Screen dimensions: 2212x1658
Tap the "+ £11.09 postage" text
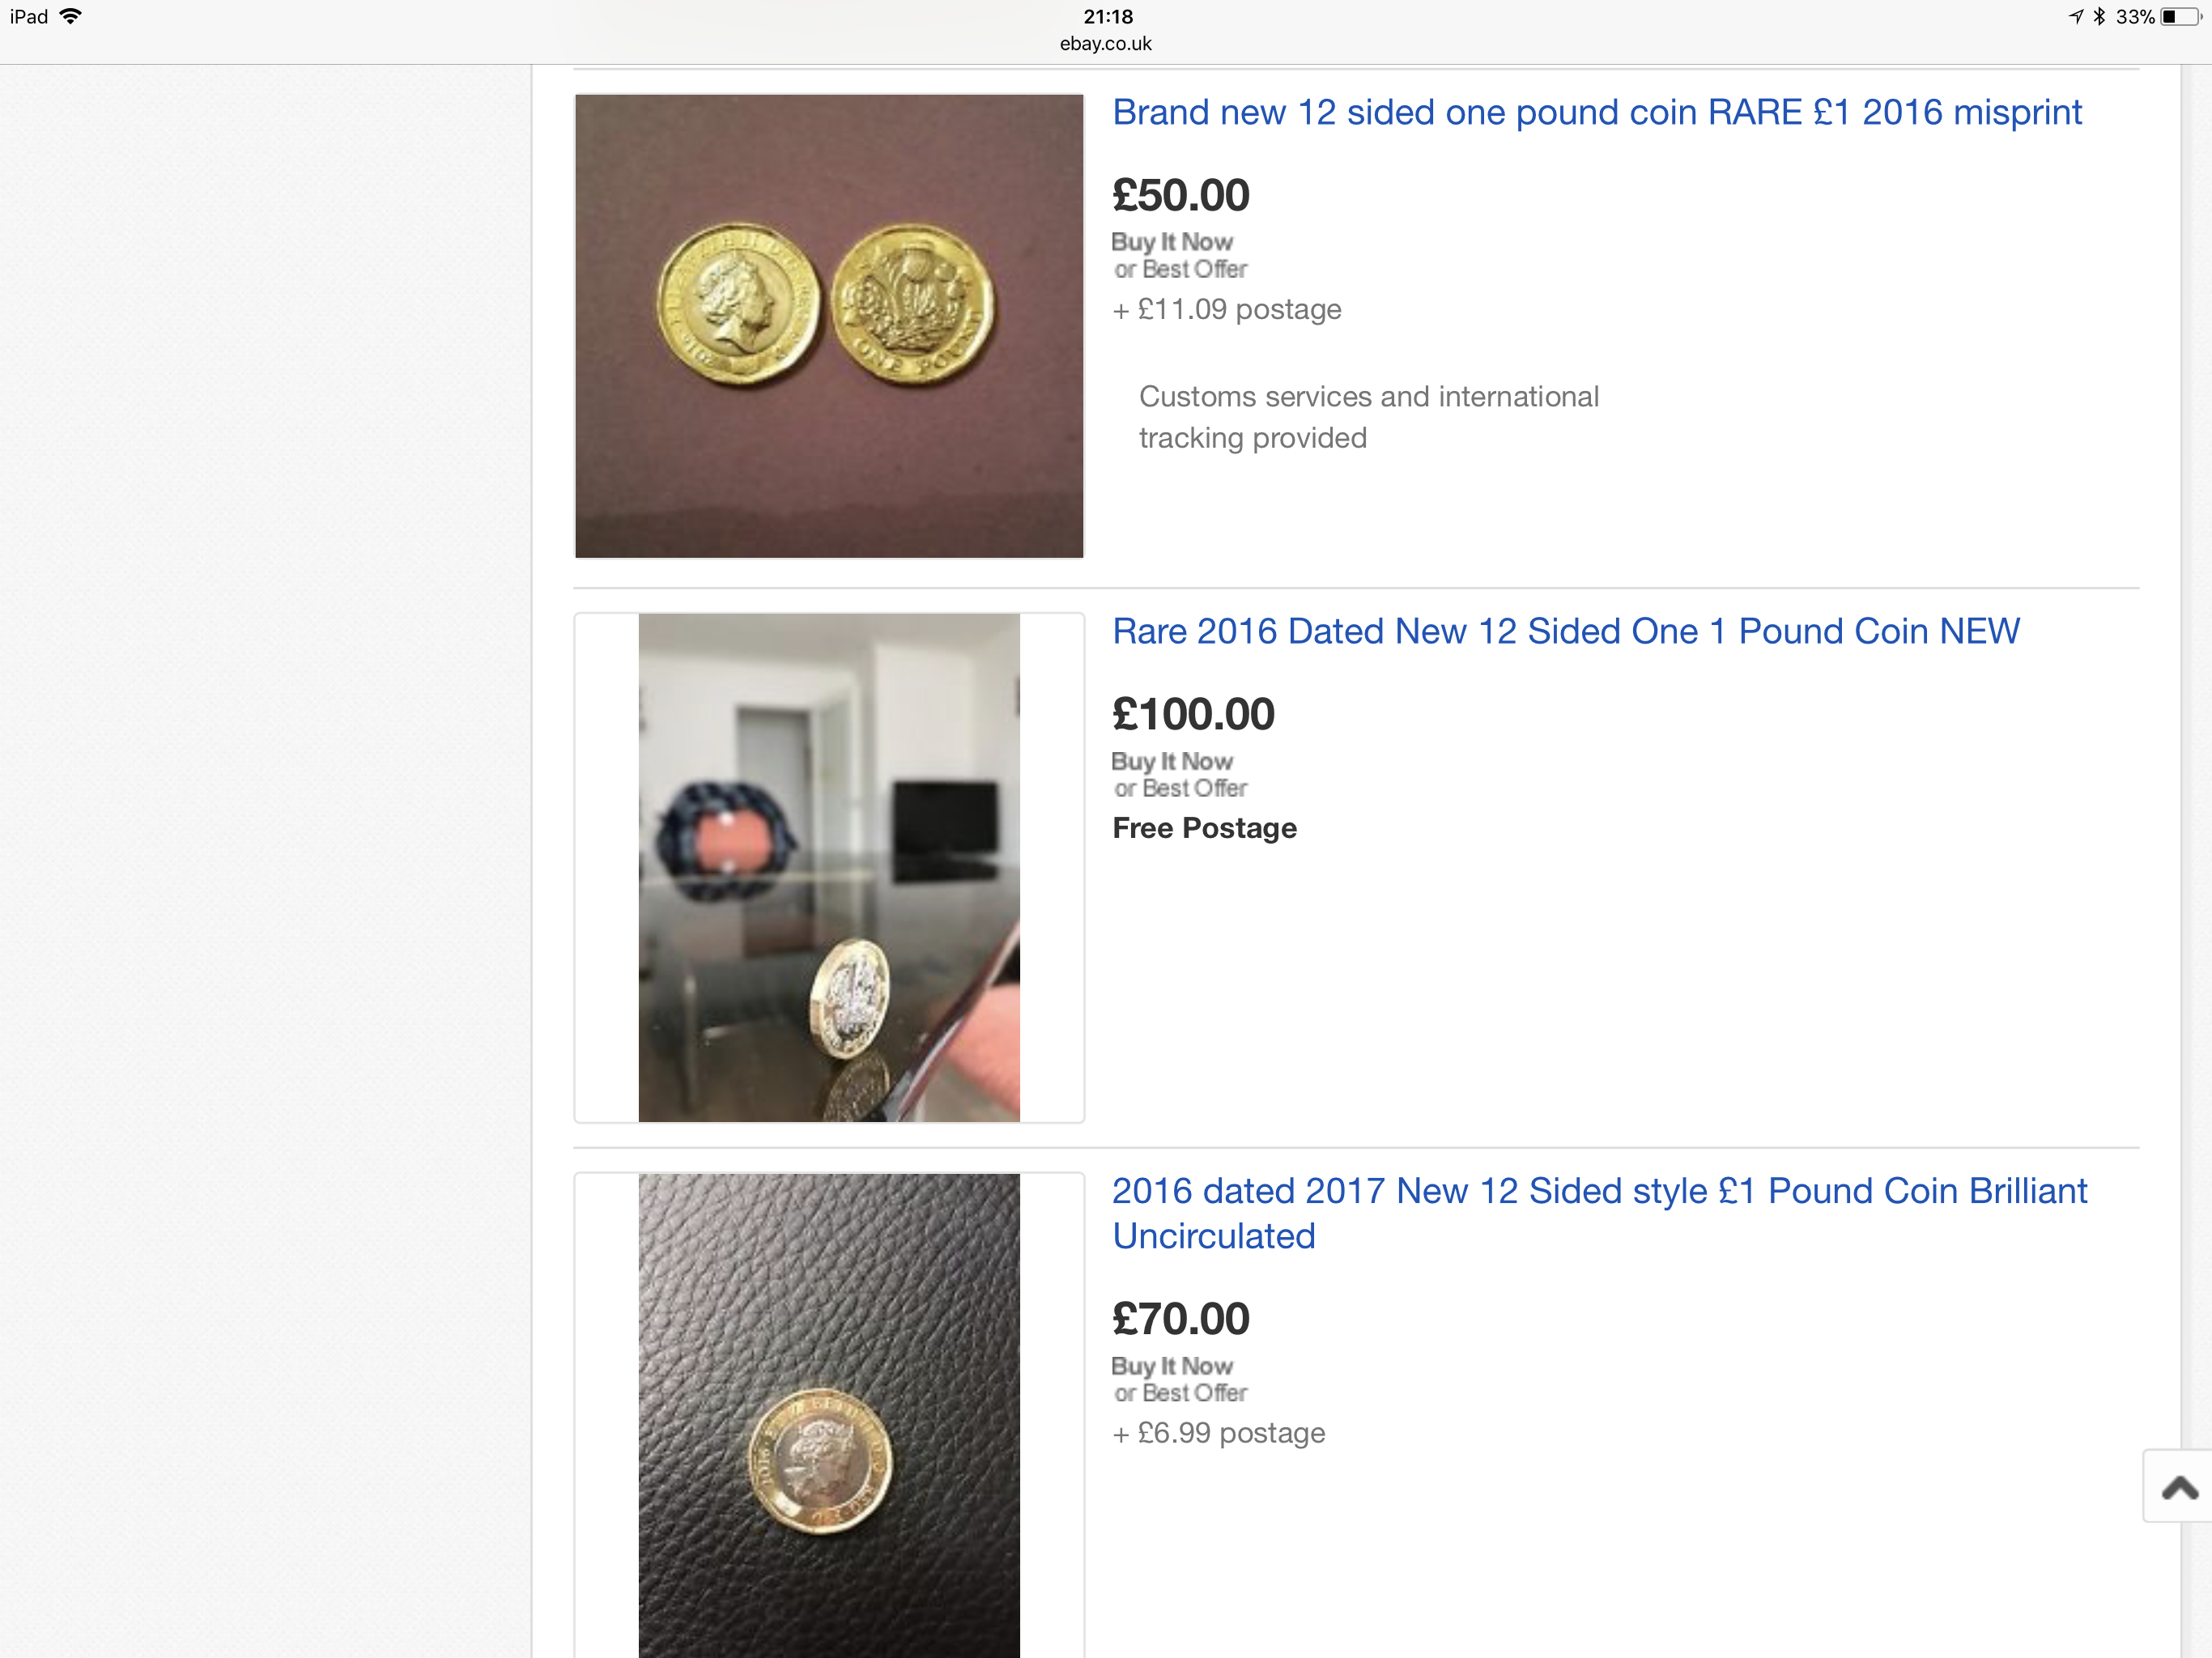[1226, 309]
